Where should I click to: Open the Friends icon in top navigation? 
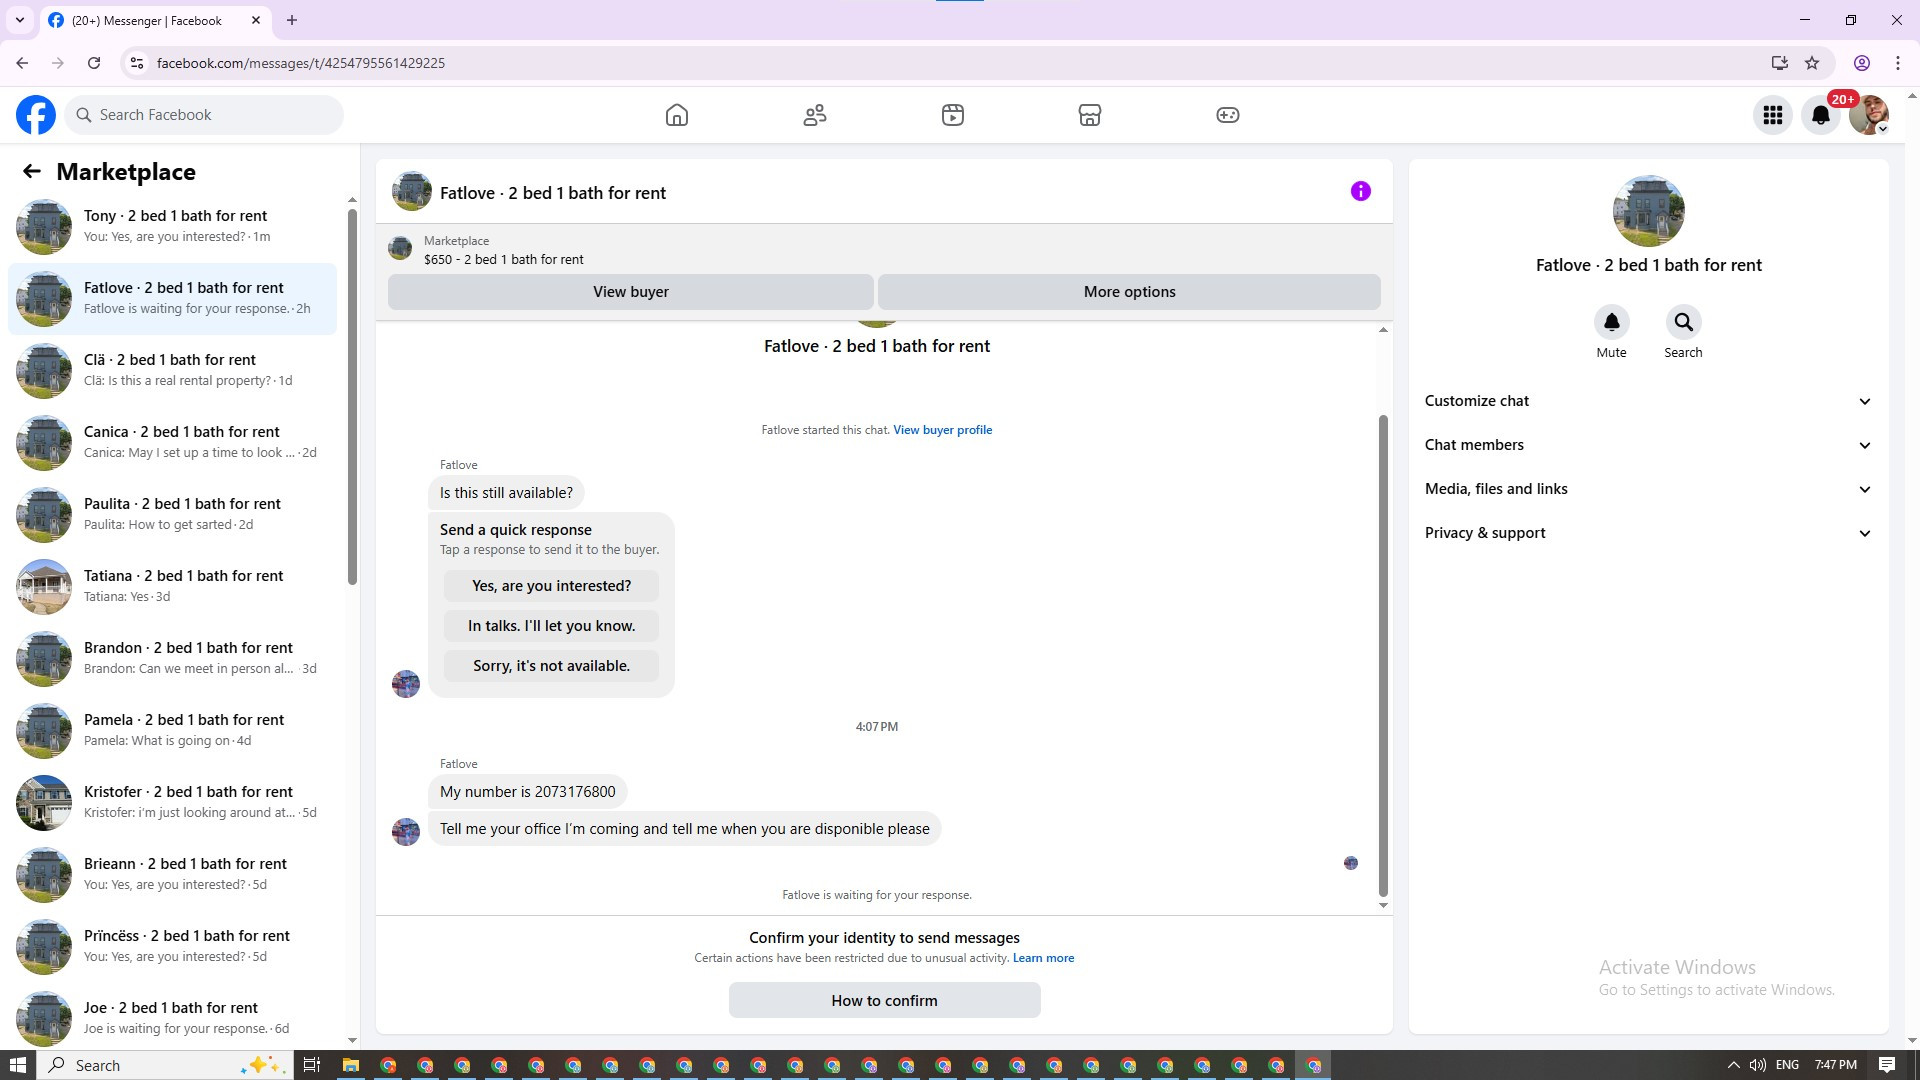pos(815,115)
